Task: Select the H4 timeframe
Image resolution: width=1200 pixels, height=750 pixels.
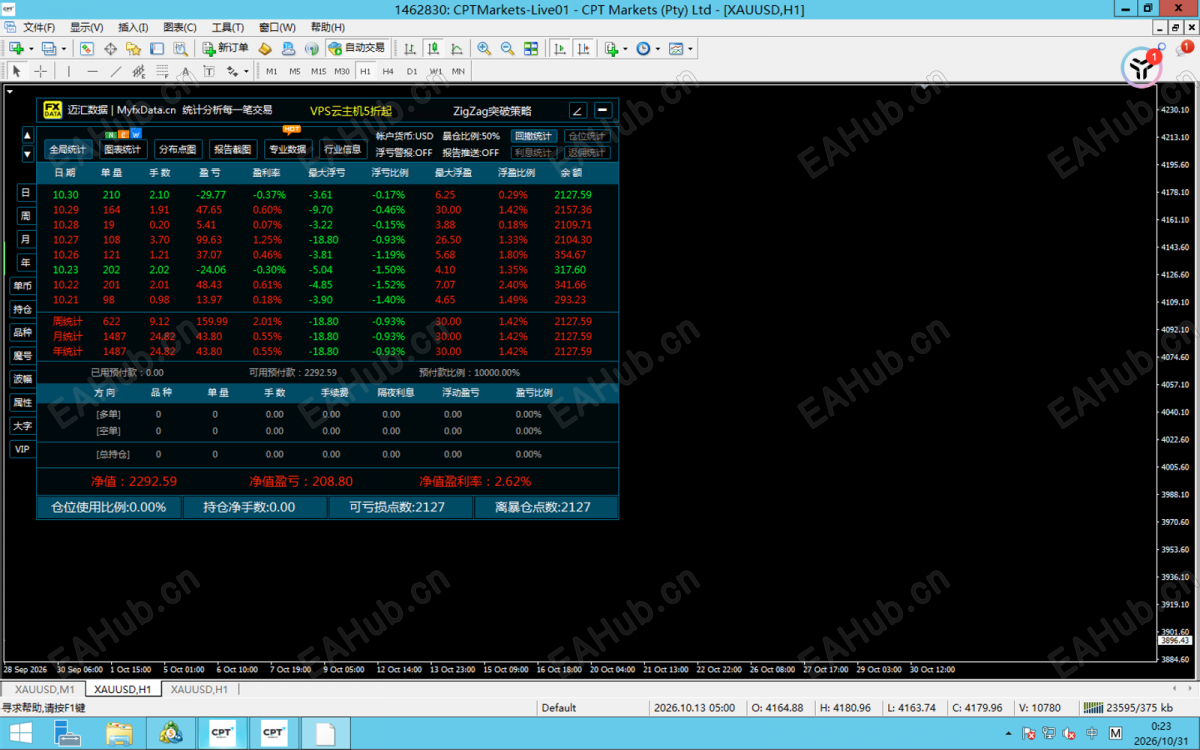Action: (388, 71)
